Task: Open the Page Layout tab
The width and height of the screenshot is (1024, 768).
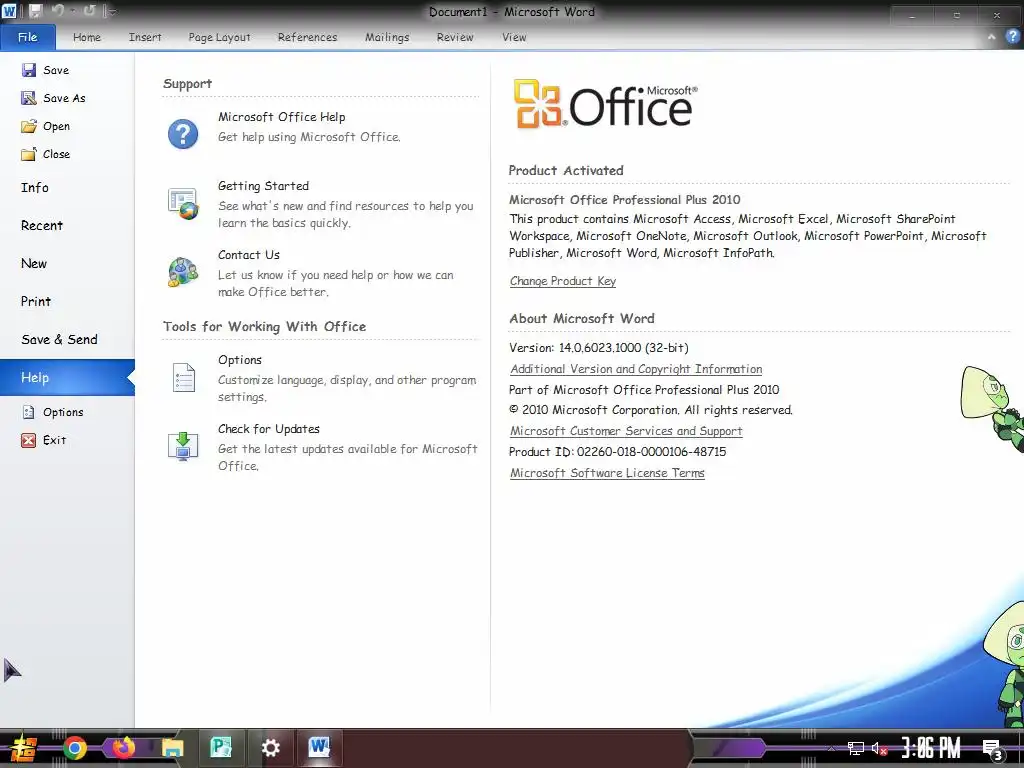Action: click(219, 37)
